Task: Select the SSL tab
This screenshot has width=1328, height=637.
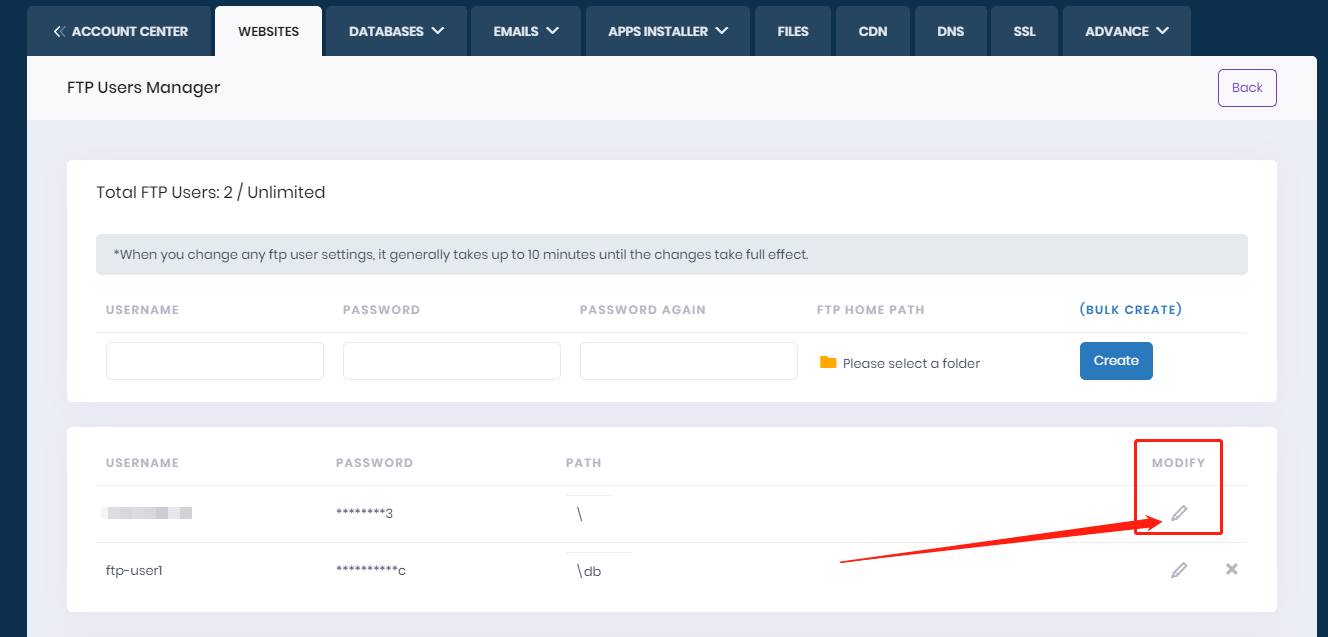Action: (x=1024, y=31)
